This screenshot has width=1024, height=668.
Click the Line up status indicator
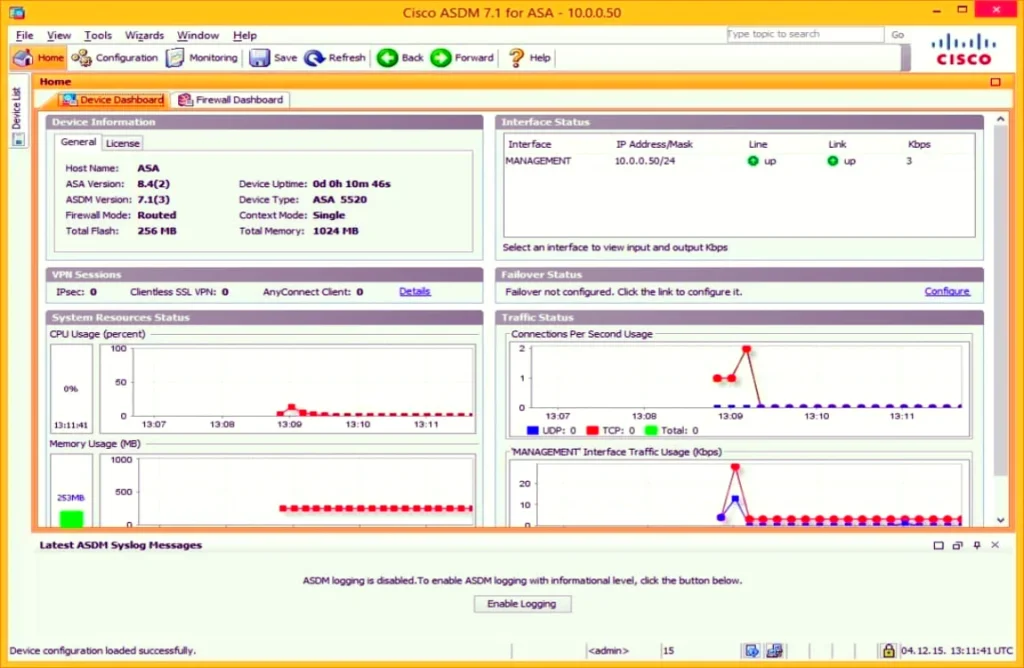coord(761,161)
